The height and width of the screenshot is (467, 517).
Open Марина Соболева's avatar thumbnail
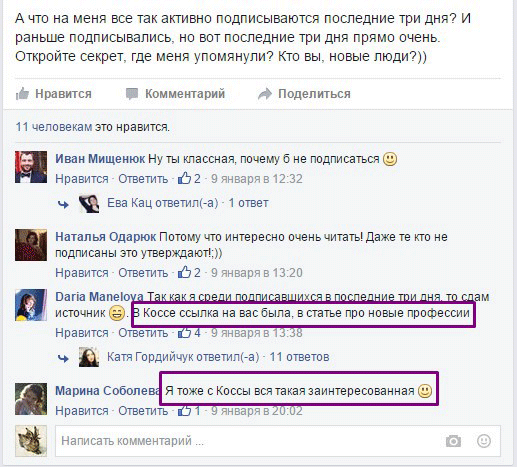[x=31, y=399]
